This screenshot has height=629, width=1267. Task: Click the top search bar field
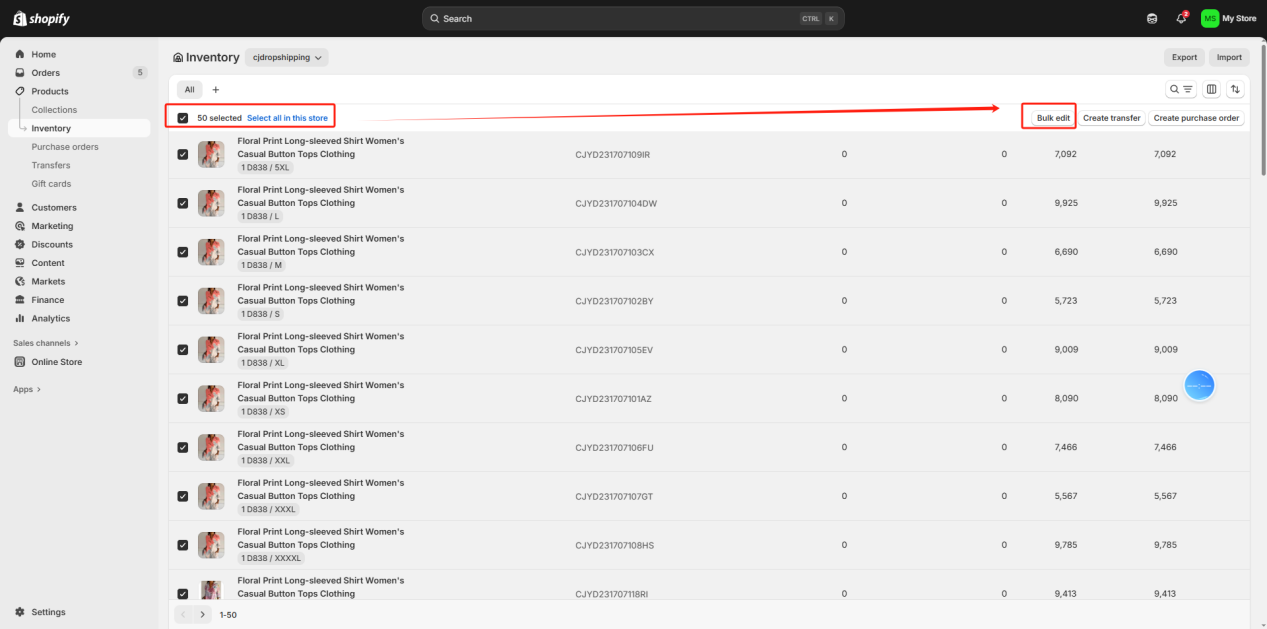pos(633,18)
